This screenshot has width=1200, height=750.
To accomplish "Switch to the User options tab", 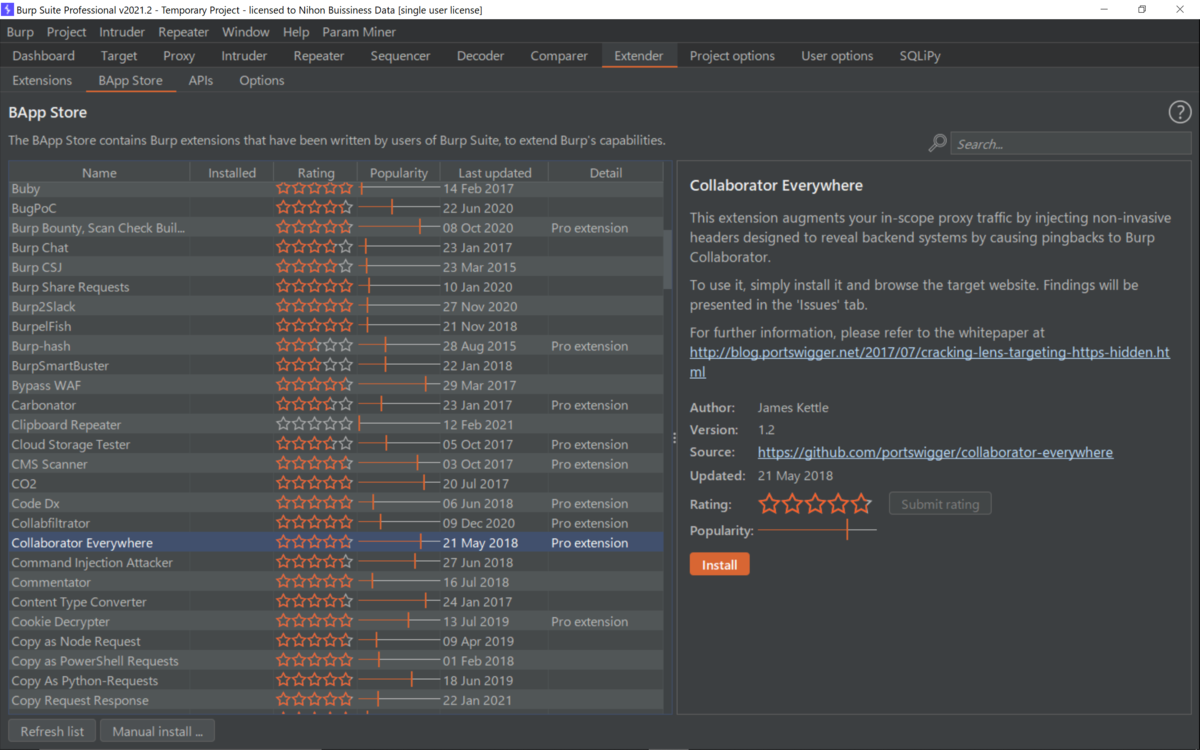I will 837,56.
